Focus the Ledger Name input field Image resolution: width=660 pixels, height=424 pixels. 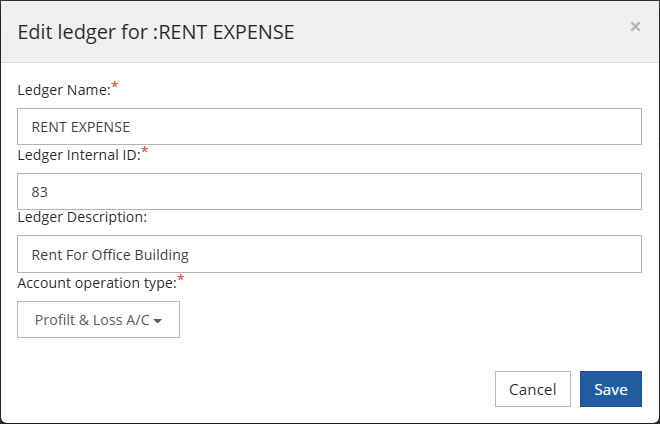(329, 126)
